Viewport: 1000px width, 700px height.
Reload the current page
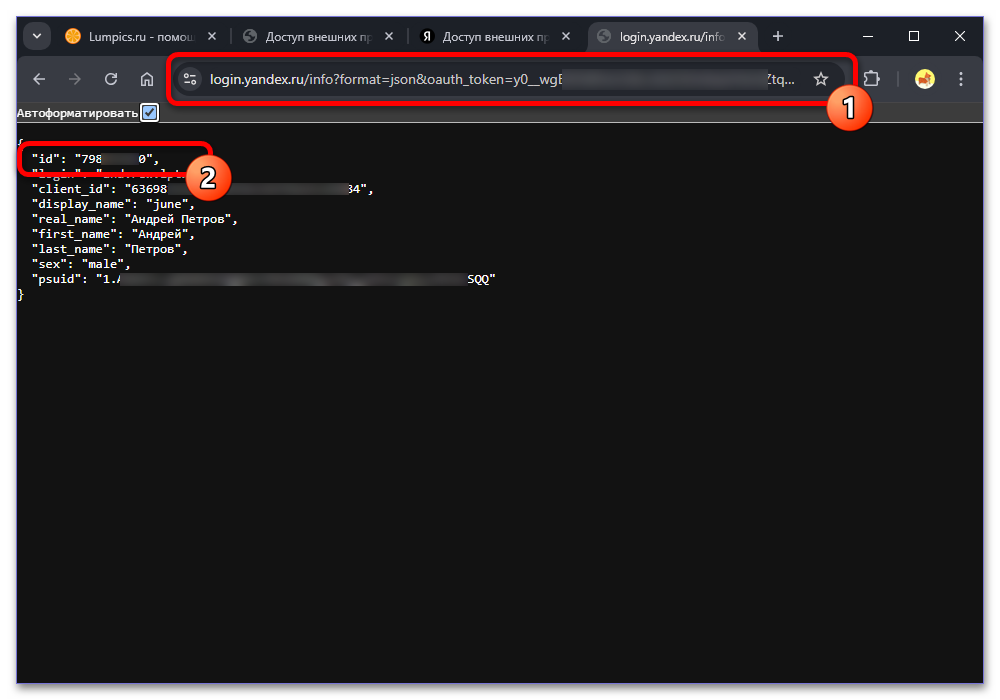click(x=111, y=79)
